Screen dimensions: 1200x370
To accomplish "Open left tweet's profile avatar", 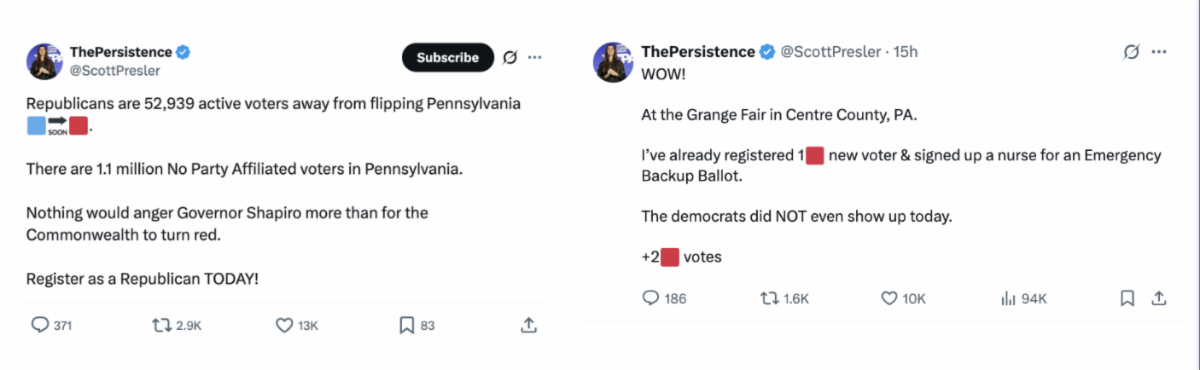I will (45, 62).
